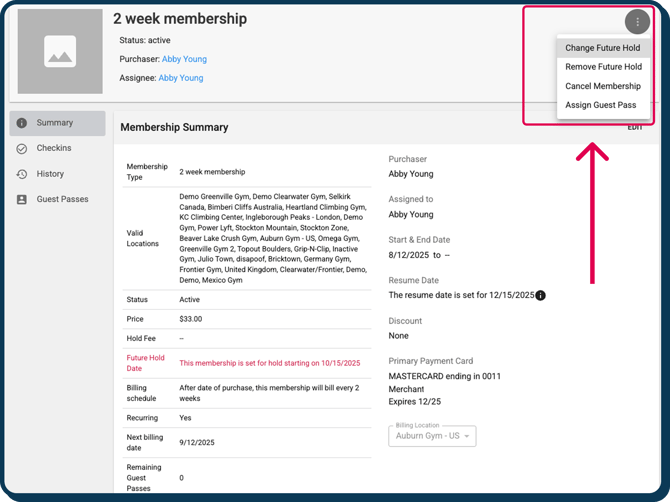Go to the Checkins tab label
Image resolution: width=670 pixels, height=502 pixels.
[x=54, y=148]
